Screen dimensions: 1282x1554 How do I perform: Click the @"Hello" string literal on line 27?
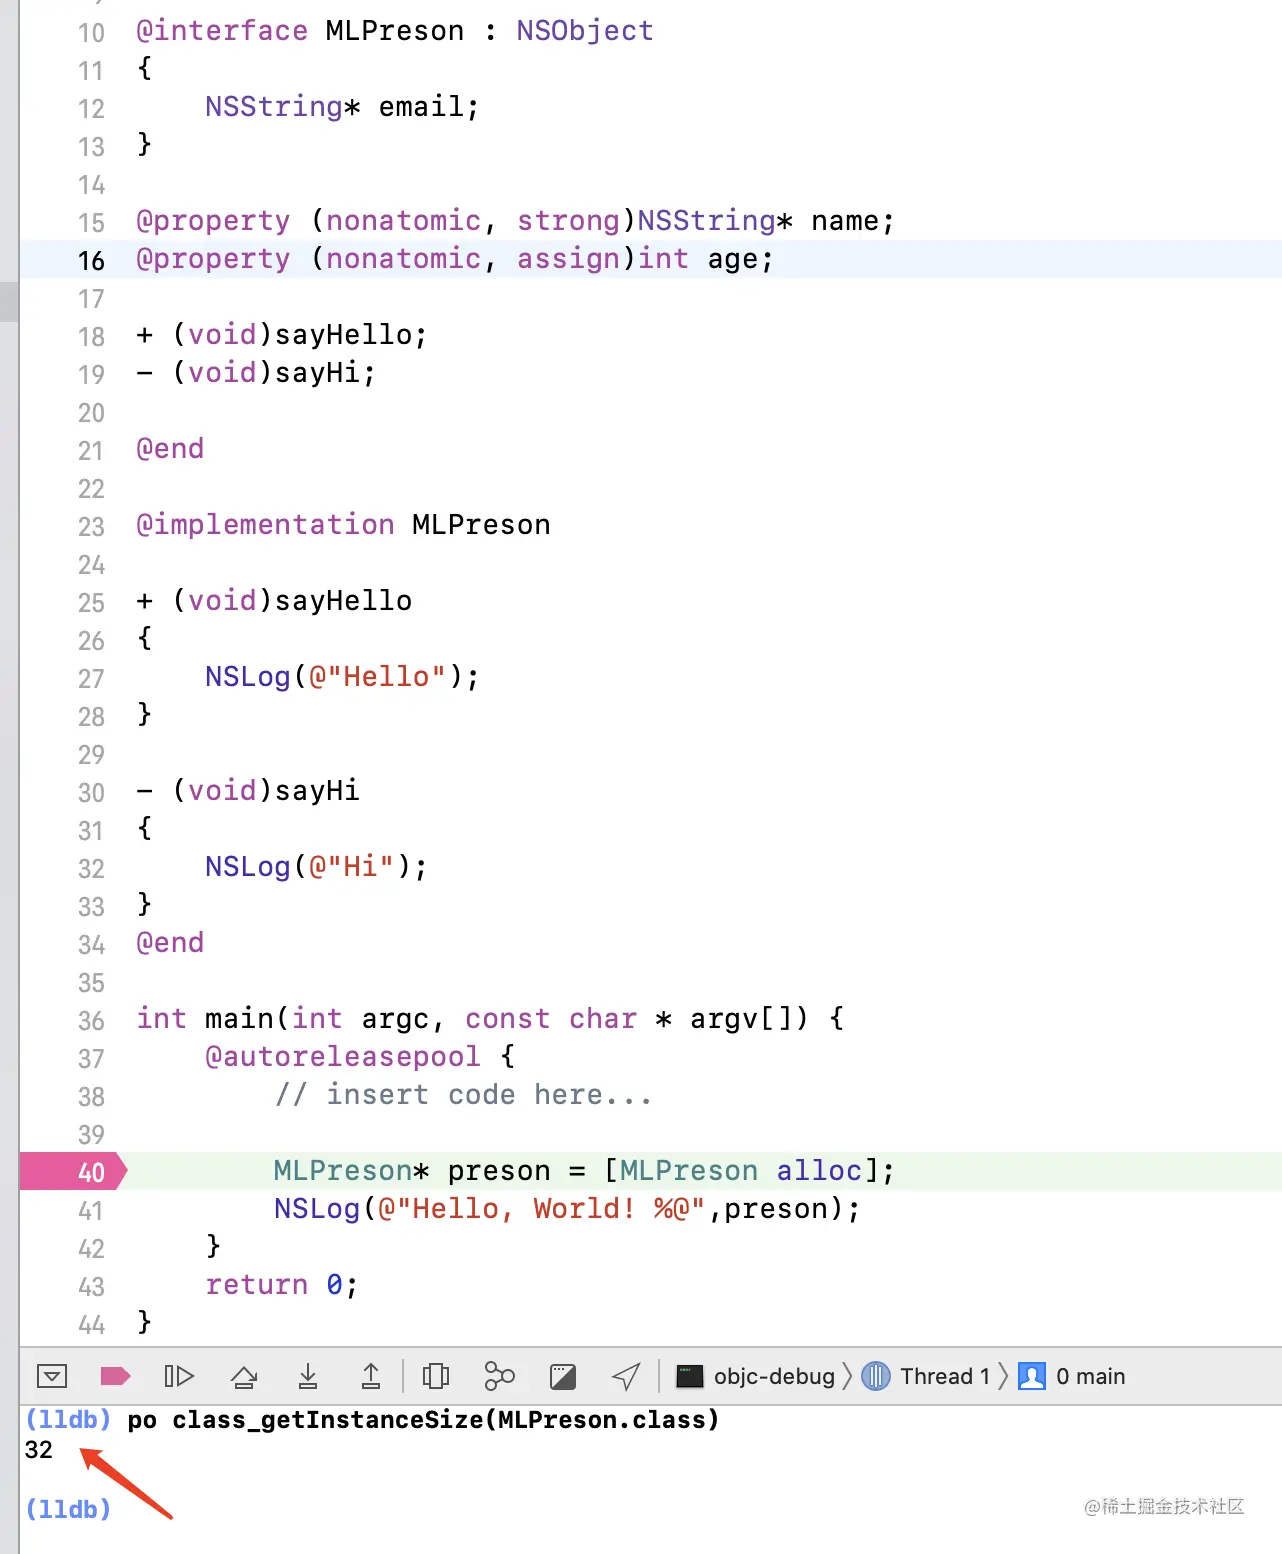click(x=377, y=676)
